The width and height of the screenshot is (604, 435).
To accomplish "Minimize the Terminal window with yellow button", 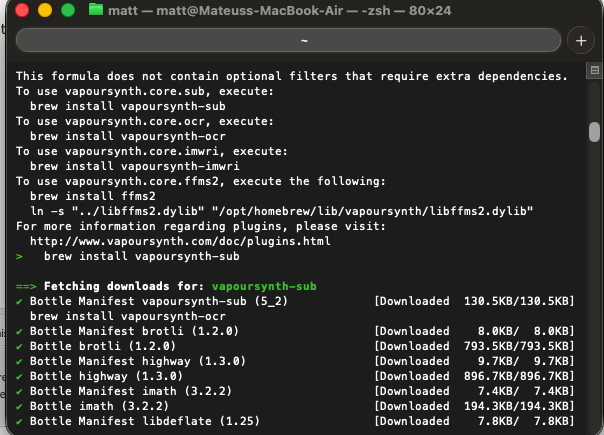I will click(x=45, y=11).
